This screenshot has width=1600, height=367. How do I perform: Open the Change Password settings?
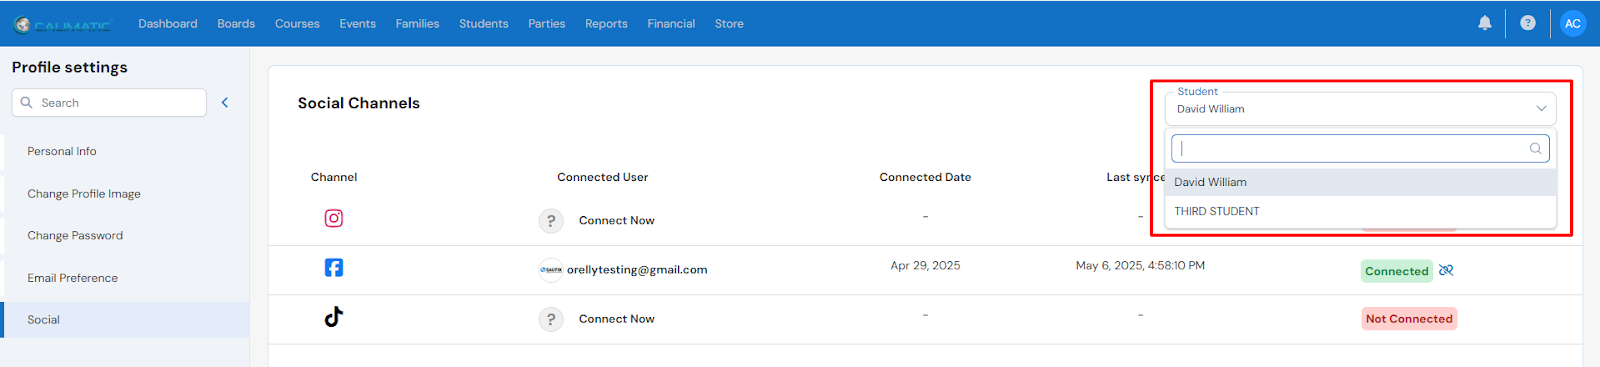tap(75, 236)
